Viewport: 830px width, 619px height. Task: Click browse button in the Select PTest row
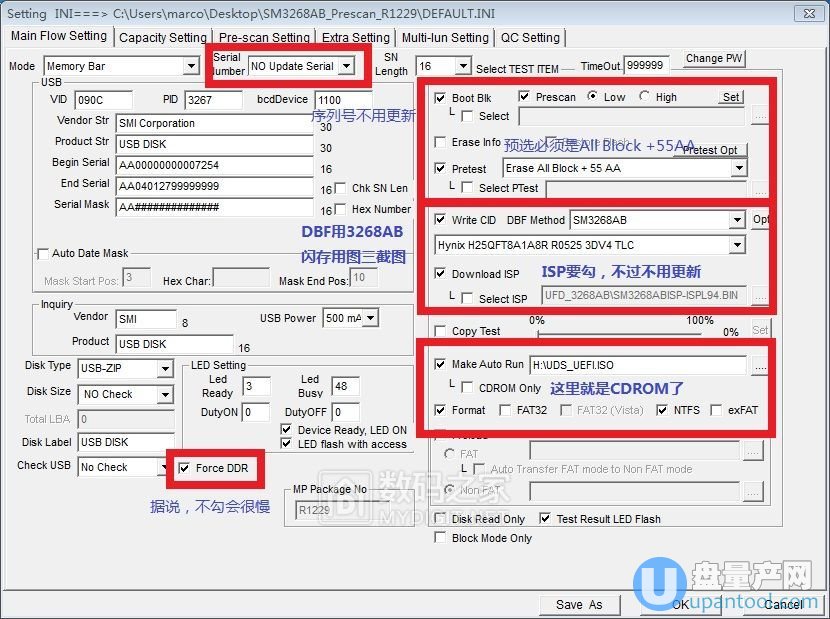pyautogui.click(x=760, y=188)
